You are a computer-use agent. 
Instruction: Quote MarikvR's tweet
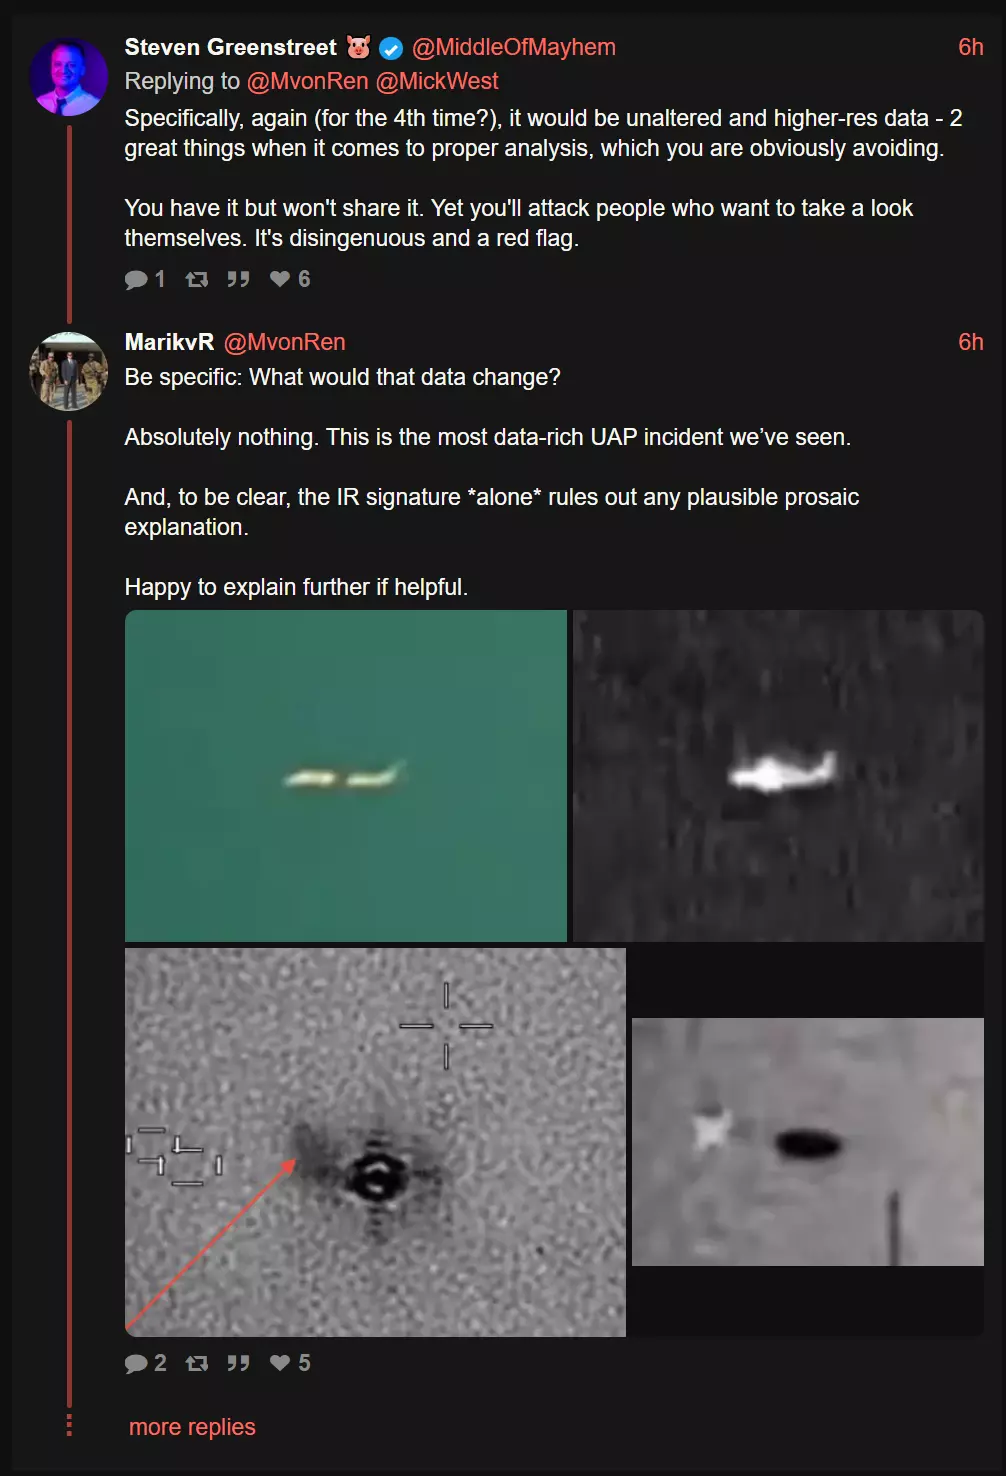click(238, 1363)
